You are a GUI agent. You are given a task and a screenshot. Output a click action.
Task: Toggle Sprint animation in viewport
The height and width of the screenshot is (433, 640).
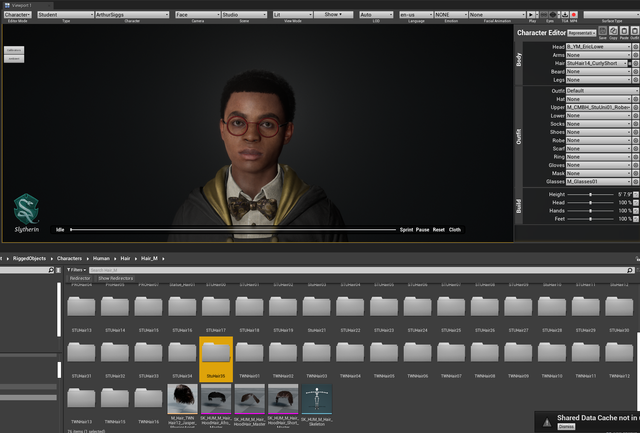pyautogui.click(x=406, y=230)
